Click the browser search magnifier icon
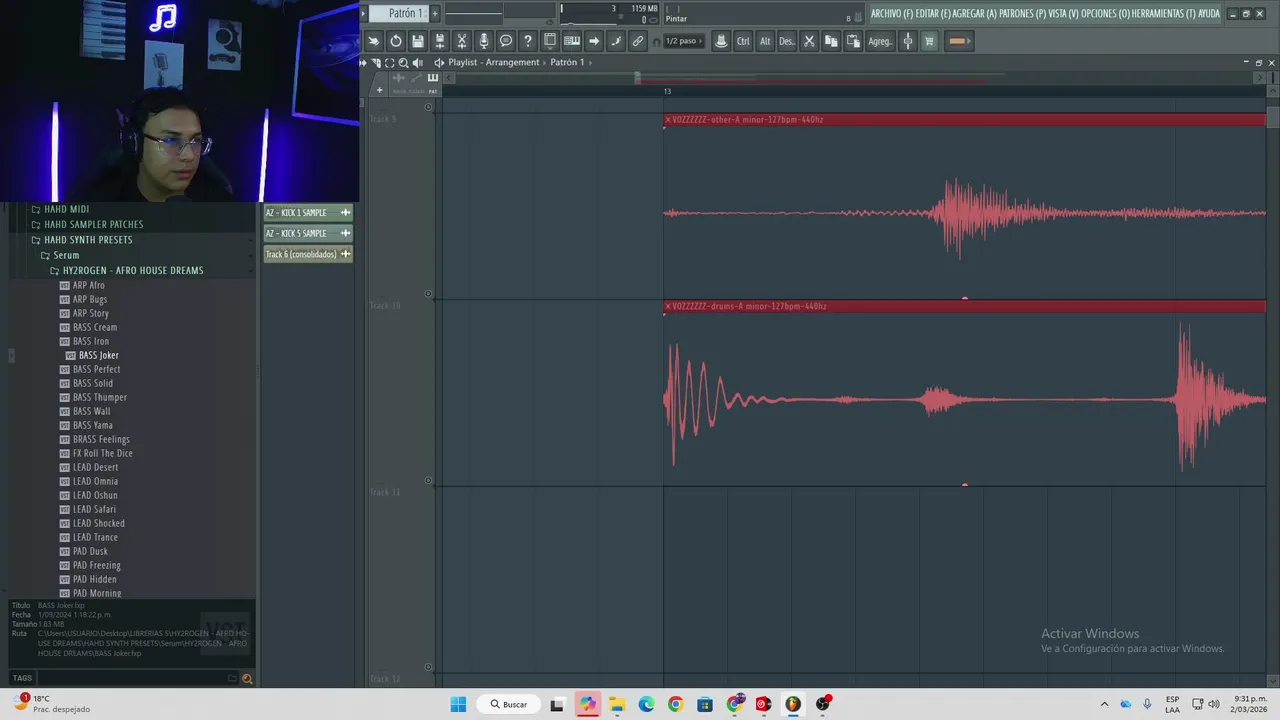 (247, 678)
